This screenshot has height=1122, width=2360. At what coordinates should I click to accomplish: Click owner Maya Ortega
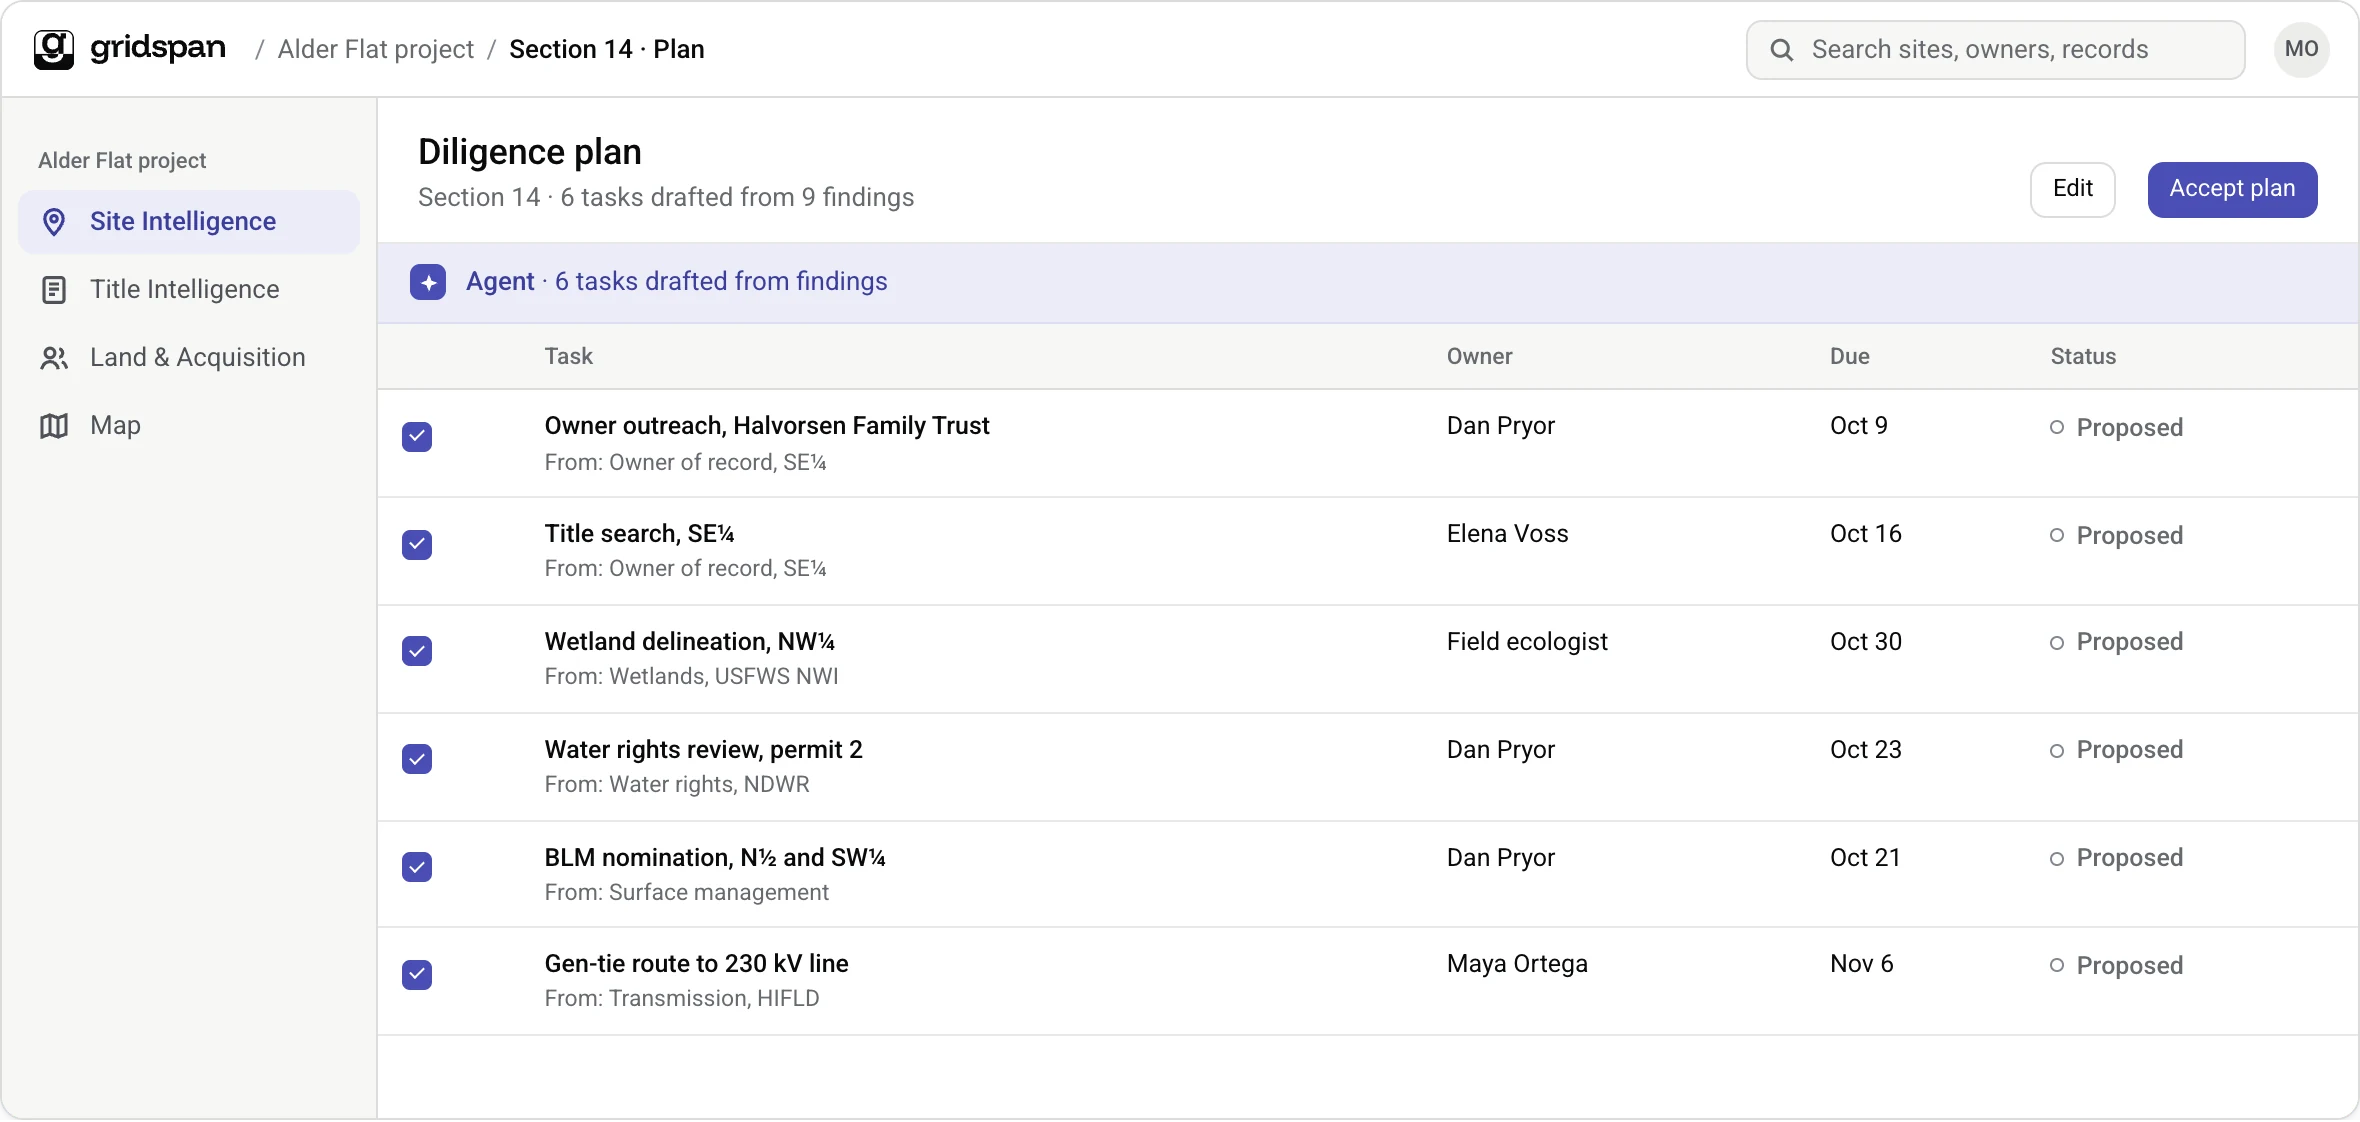point(1517,964)
